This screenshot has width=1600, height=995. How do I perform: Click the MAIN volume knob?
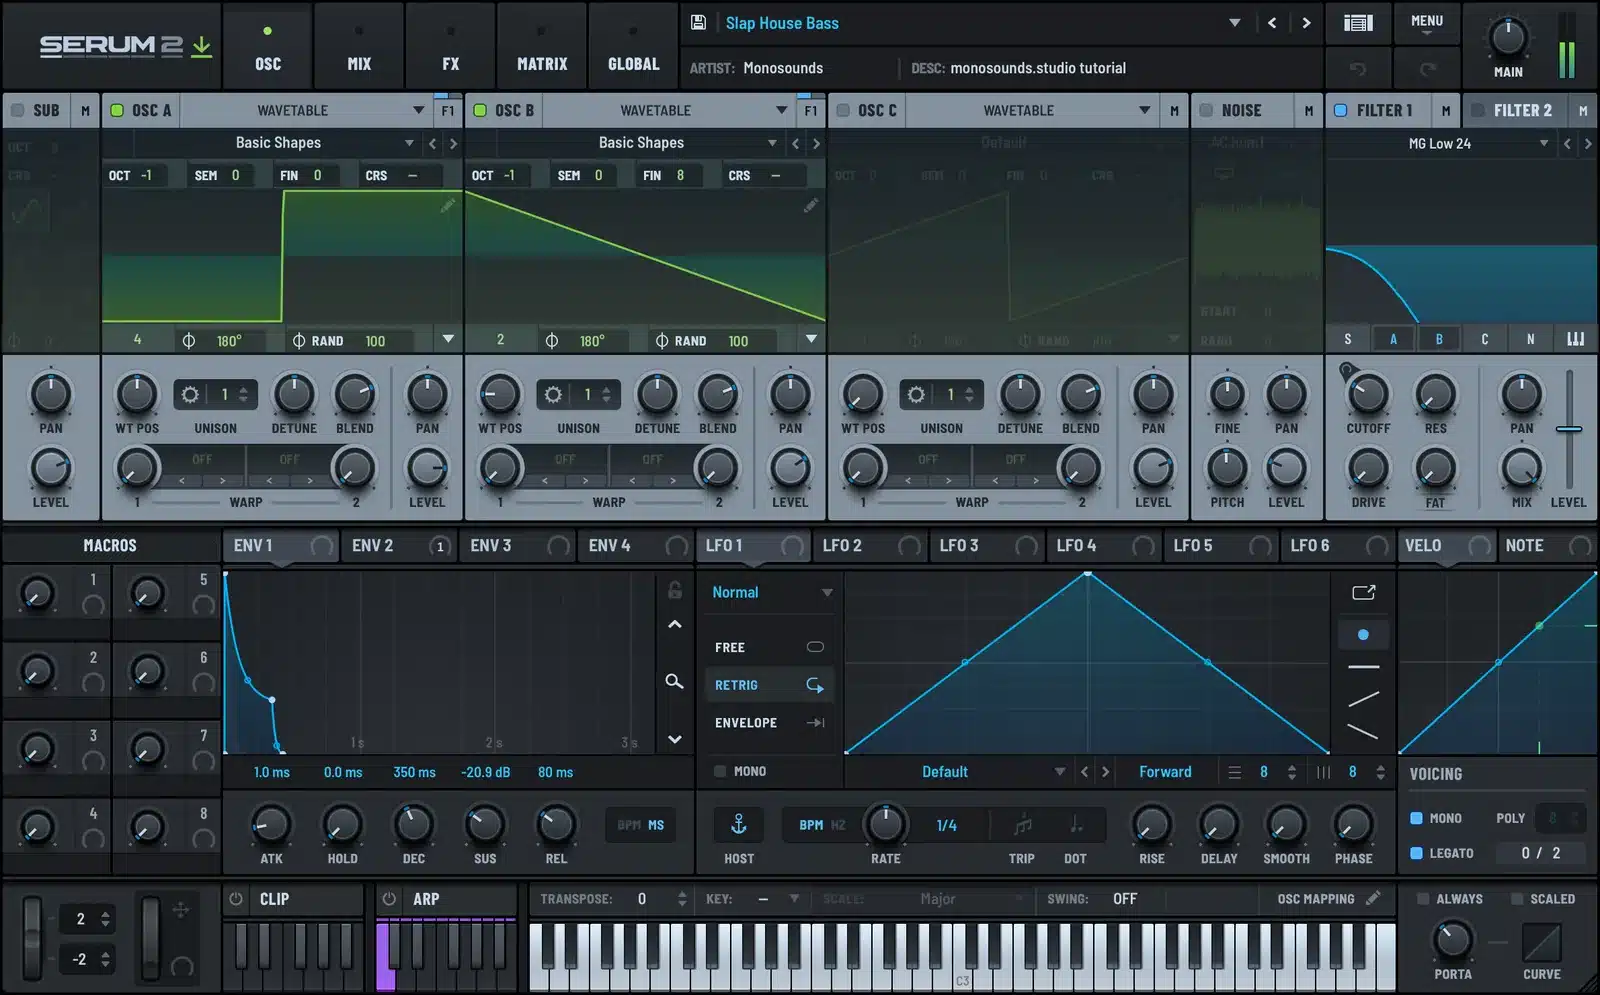(x=1508, y=37)
